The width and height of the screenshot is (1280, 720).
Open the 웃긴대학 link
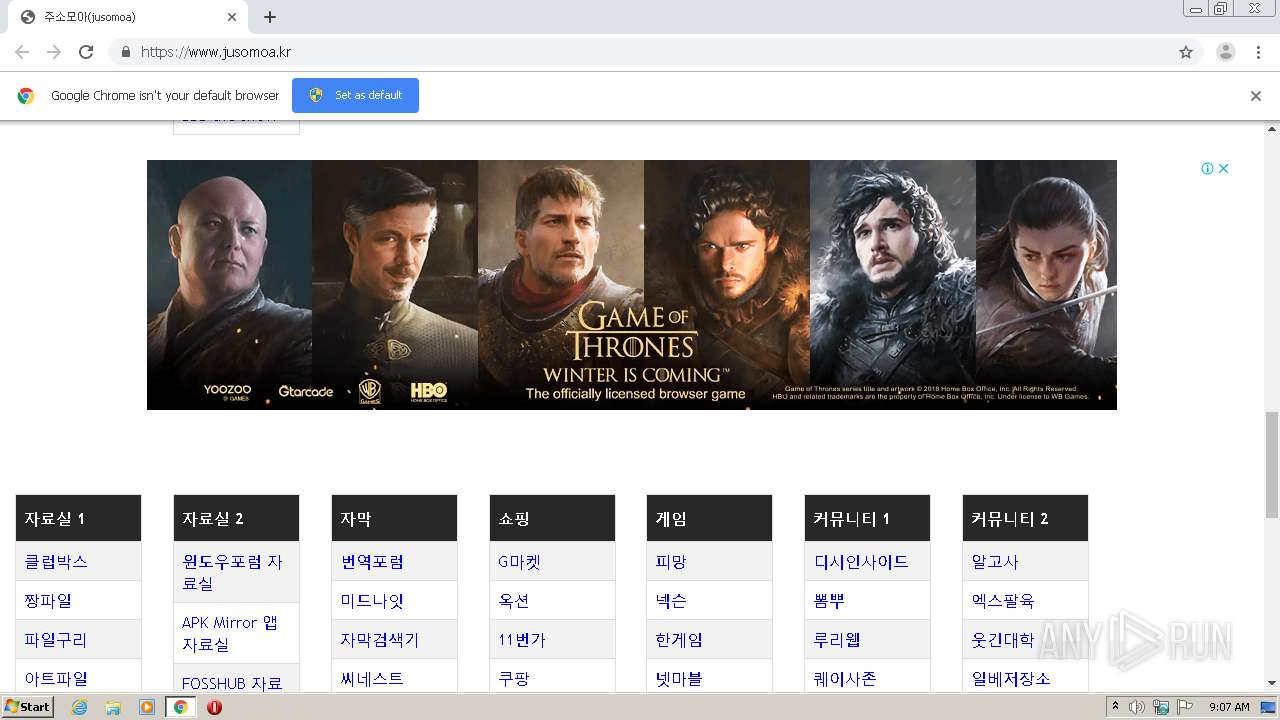[1003, 640]
